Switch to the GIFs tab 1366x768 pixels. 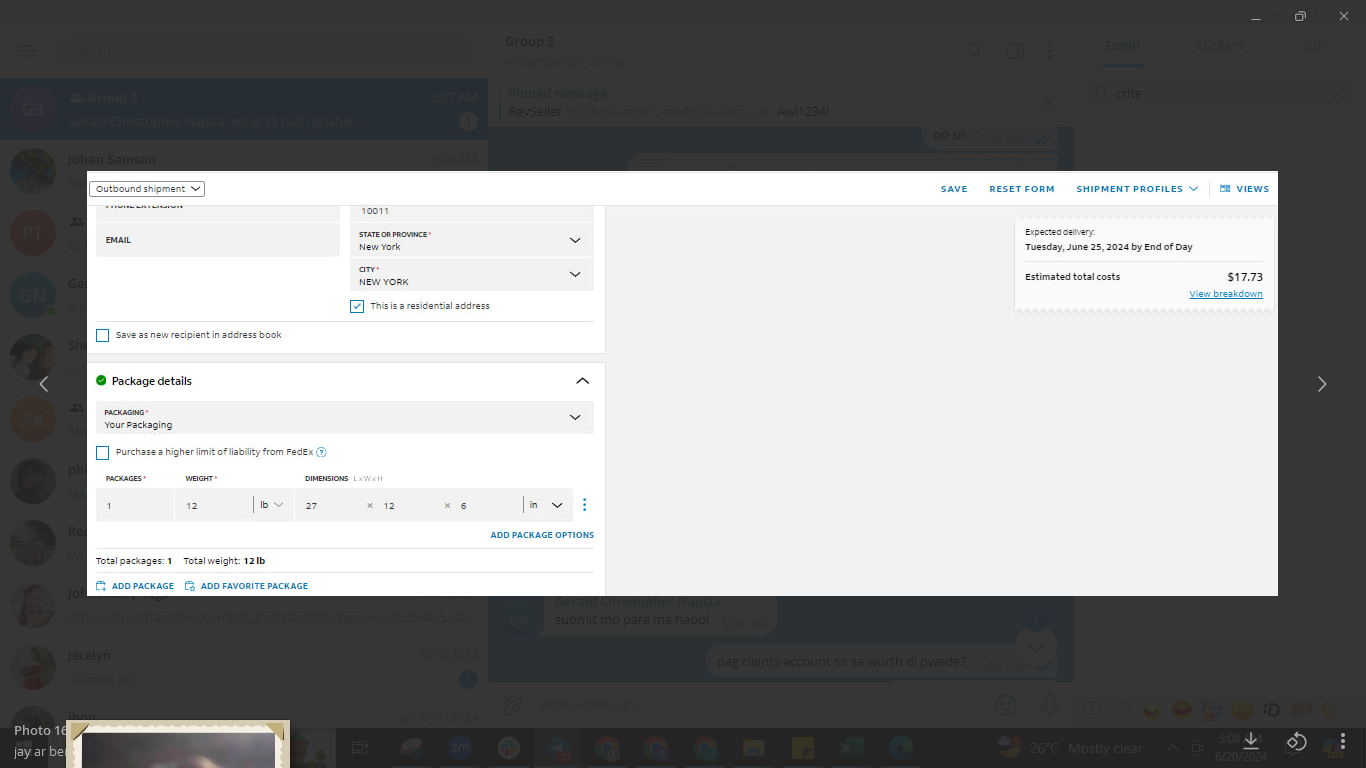pyautogui.click(x=1317, y=46)
